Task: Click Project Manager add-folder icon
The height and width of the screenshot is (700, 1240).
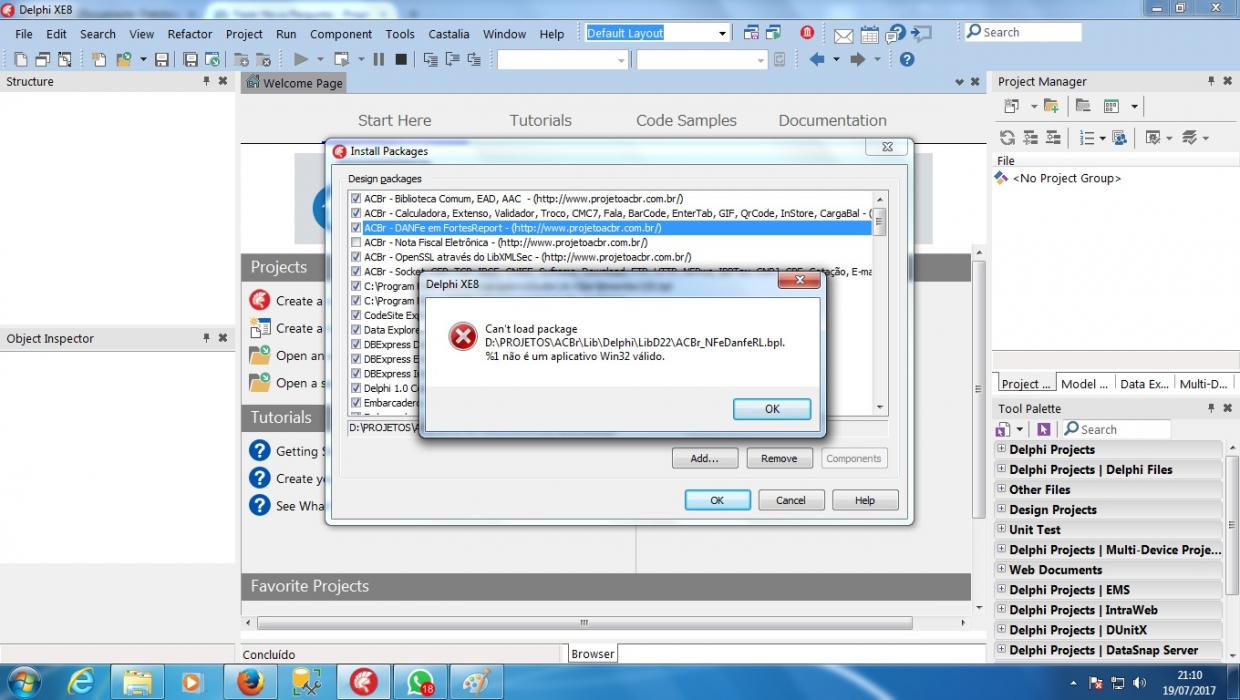Action: click(1050, 106)
